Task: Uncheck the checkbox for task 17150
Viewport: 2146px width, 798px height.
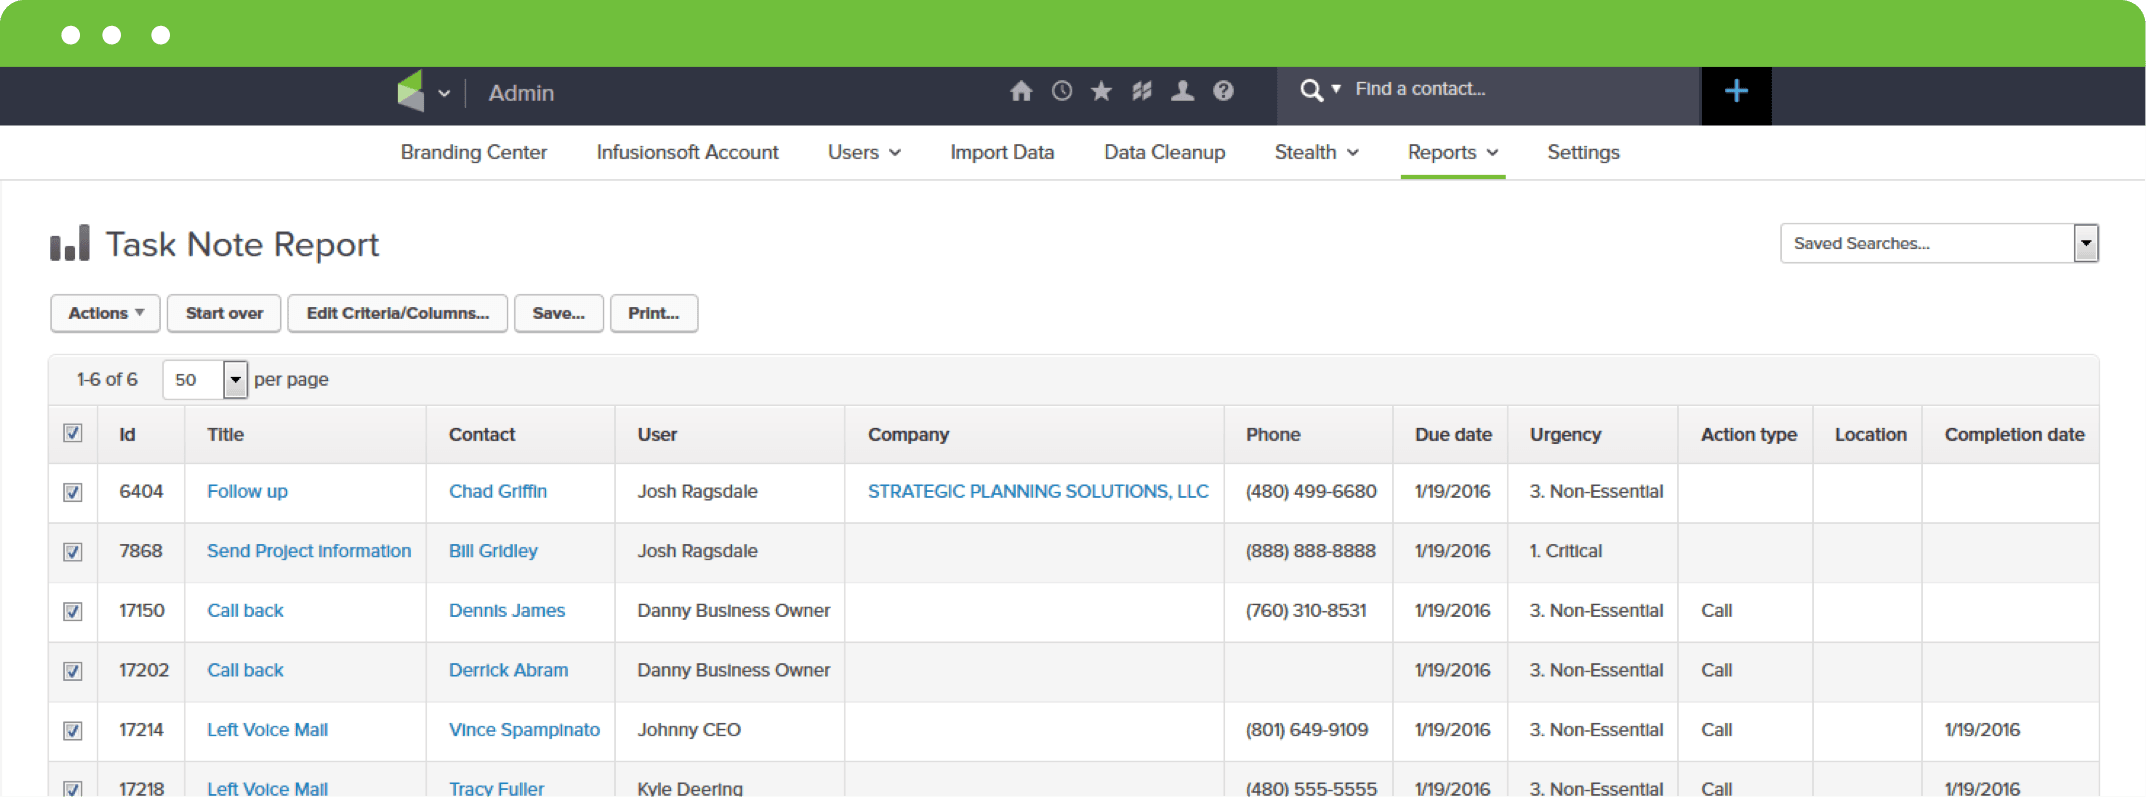Action: [x=73, y=611]
